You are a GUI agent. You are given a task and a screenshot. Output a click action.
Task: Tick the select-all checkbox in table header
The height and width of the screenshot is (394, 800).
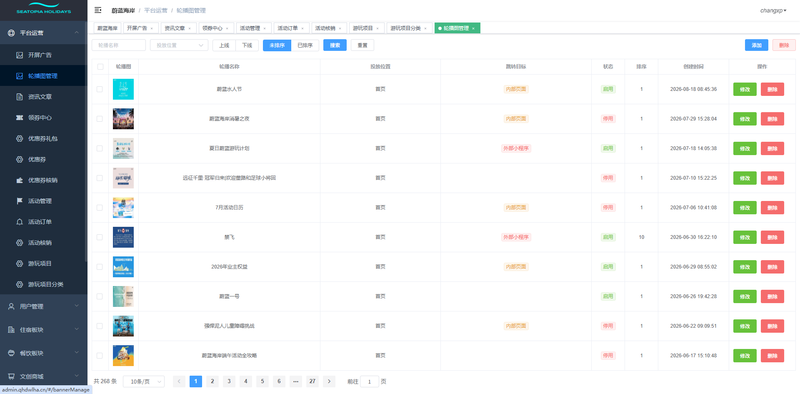click(100, 66)
